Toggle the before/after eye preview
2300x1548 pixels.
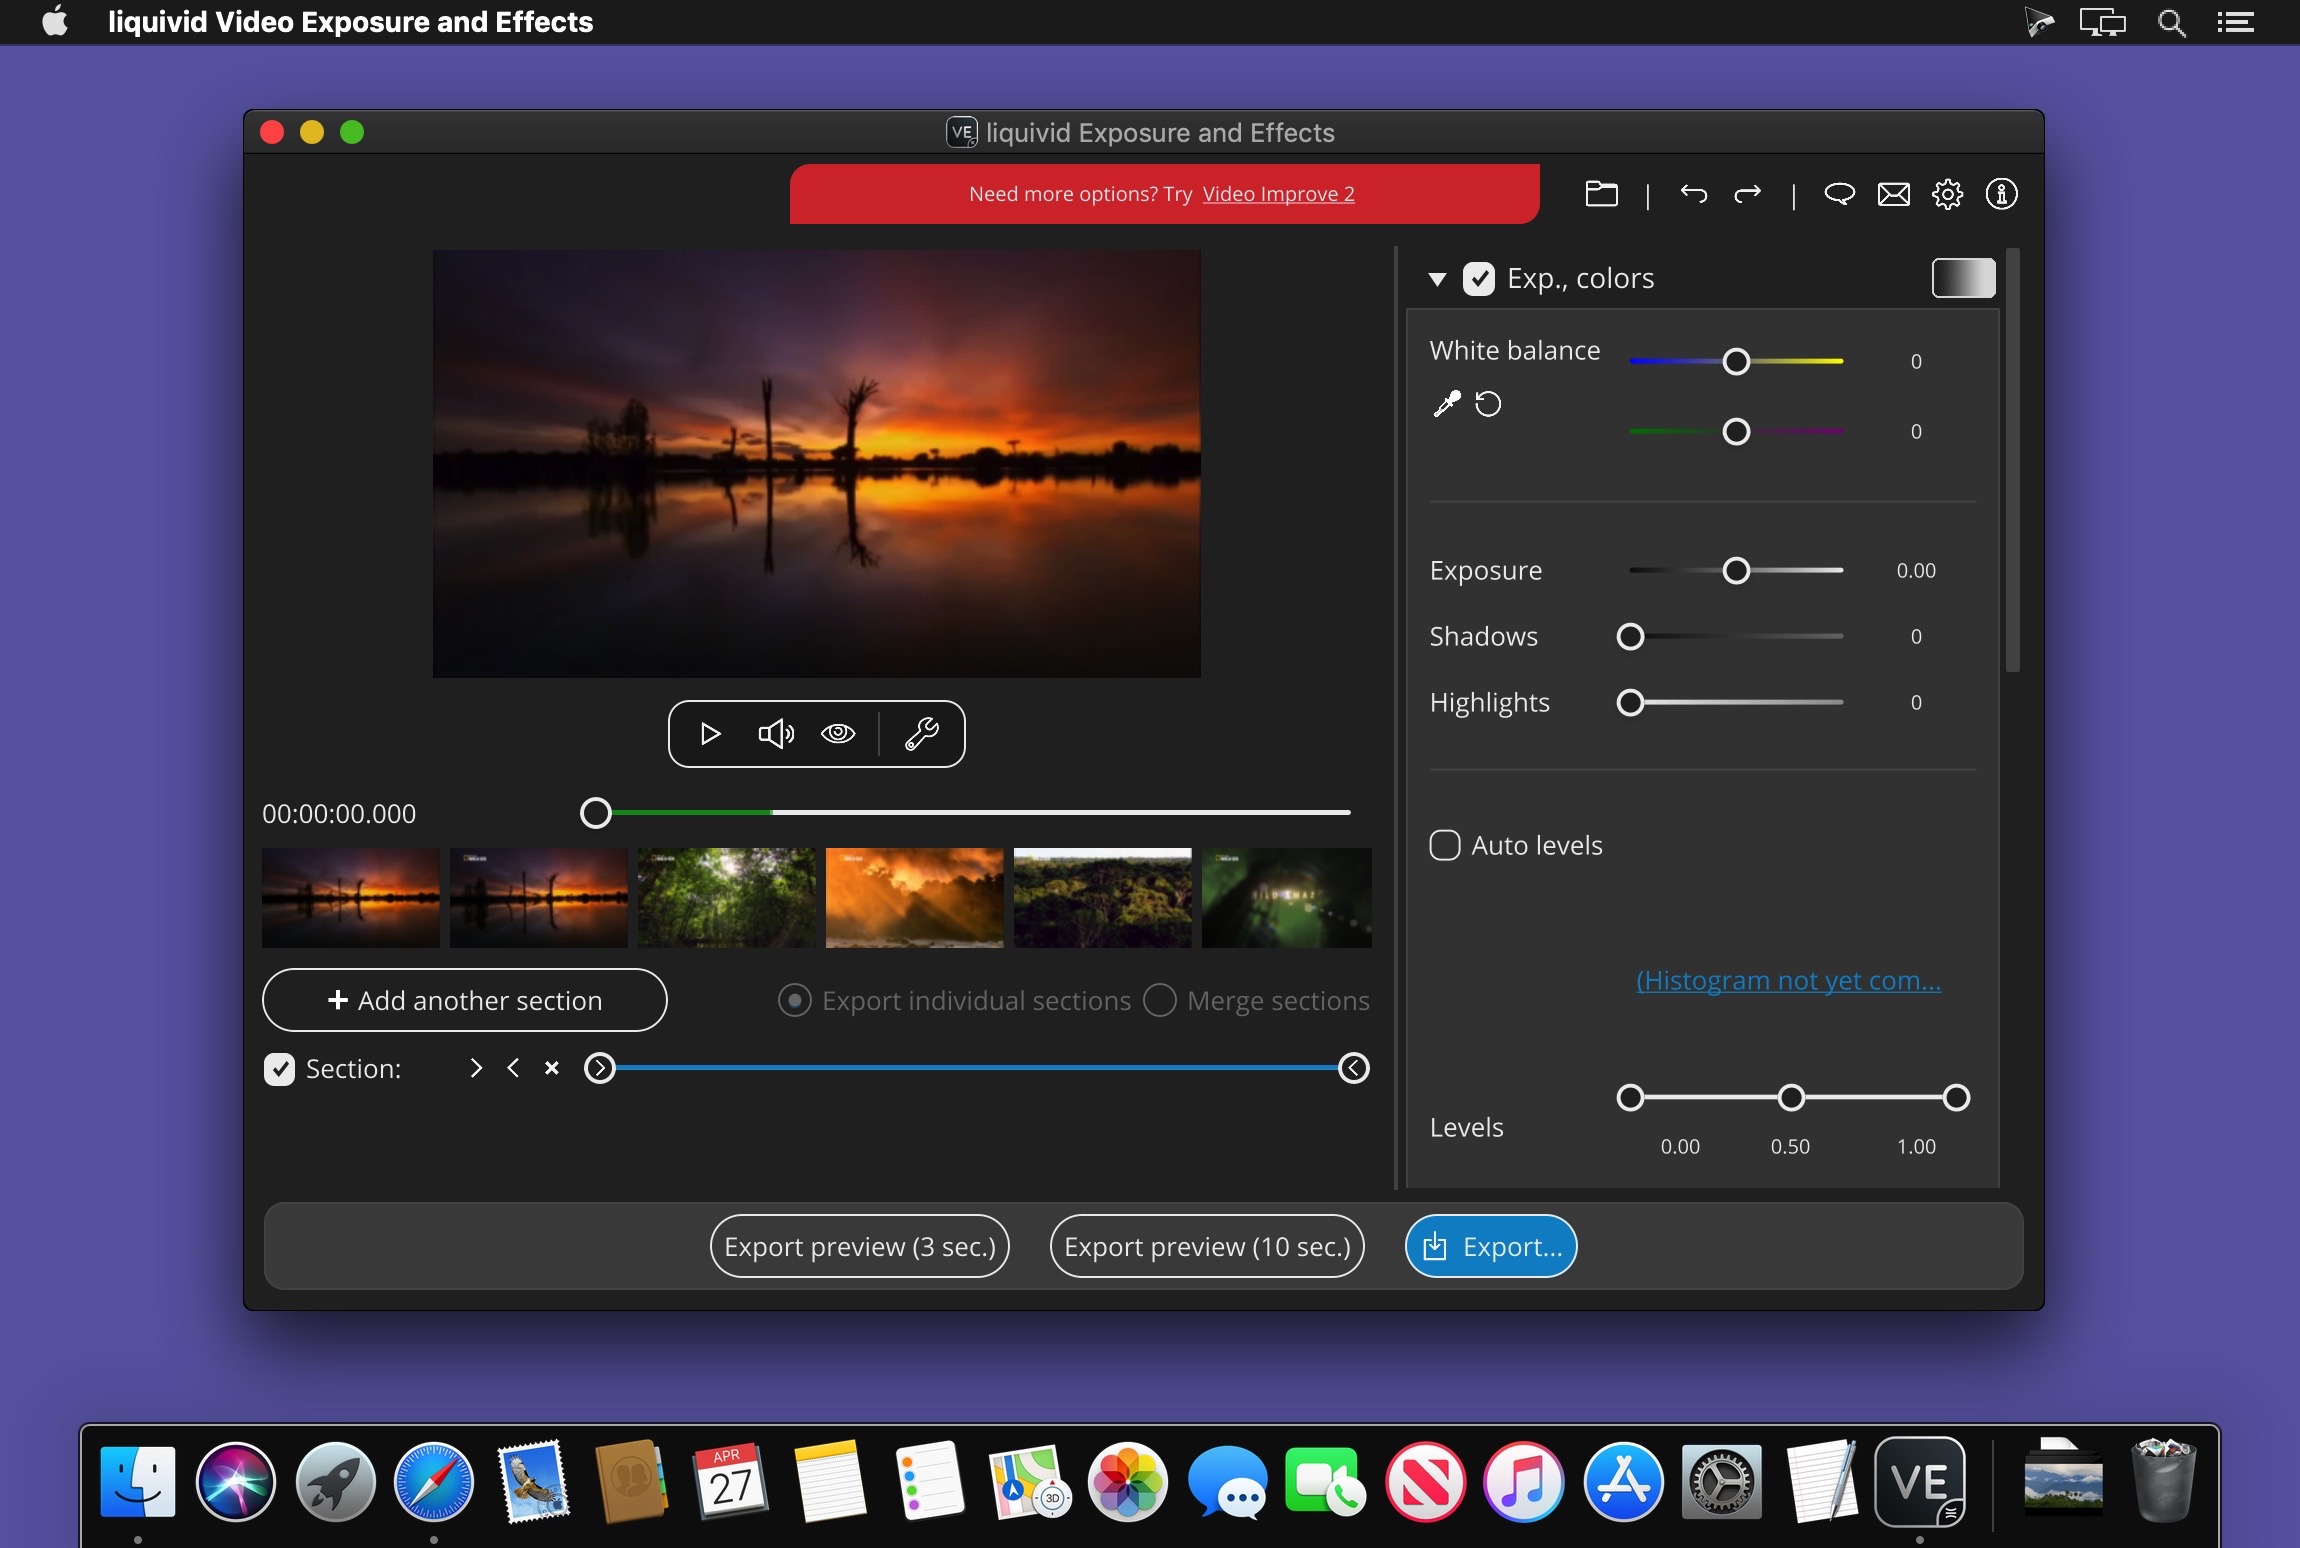point(838,734)
